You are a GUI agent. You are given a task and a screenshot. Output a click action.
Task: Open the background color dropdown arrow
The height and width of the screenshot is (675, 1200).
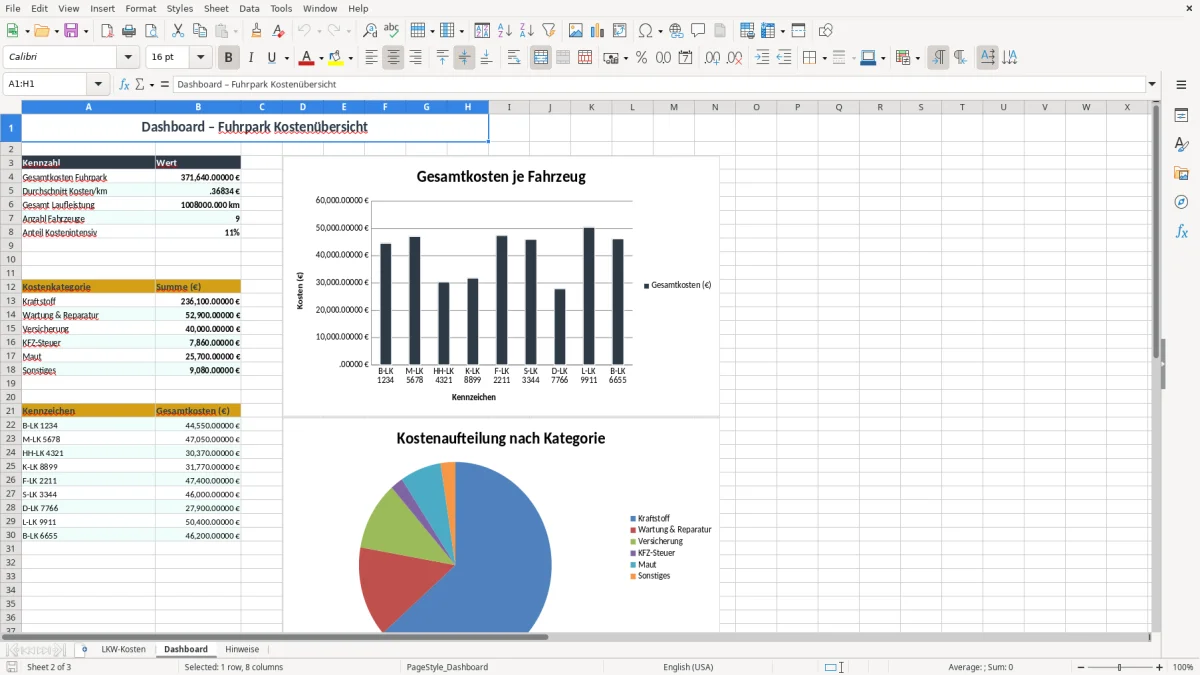(351, 58)
